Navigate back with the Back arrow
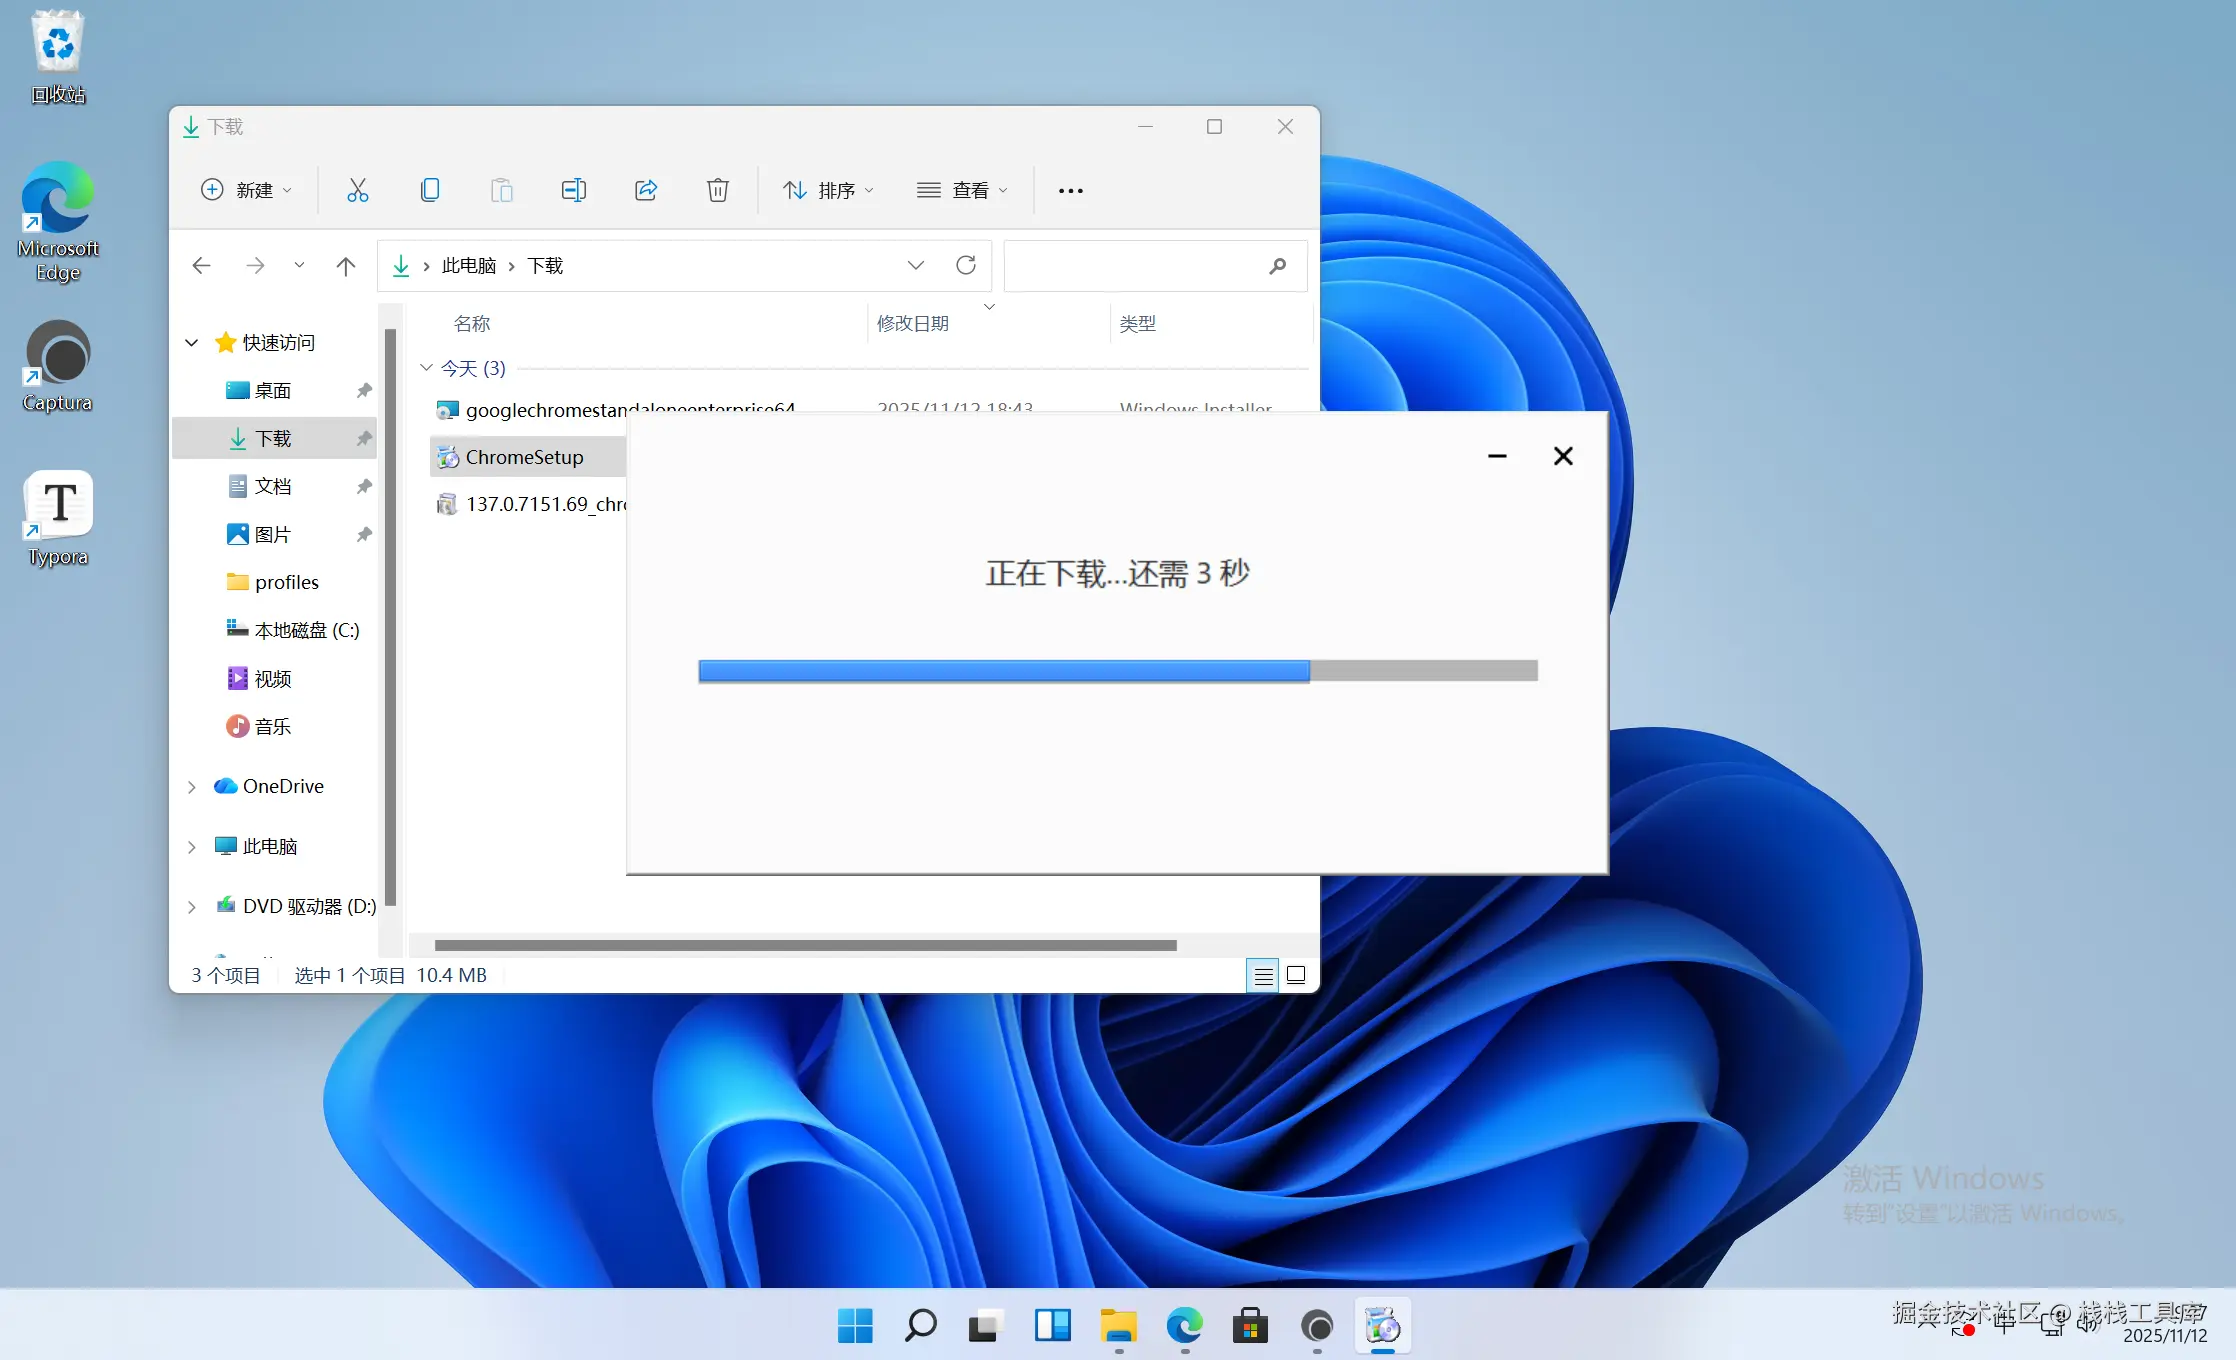The image size is (2236, 1360). pyautogui.click(x=202, y=265)
